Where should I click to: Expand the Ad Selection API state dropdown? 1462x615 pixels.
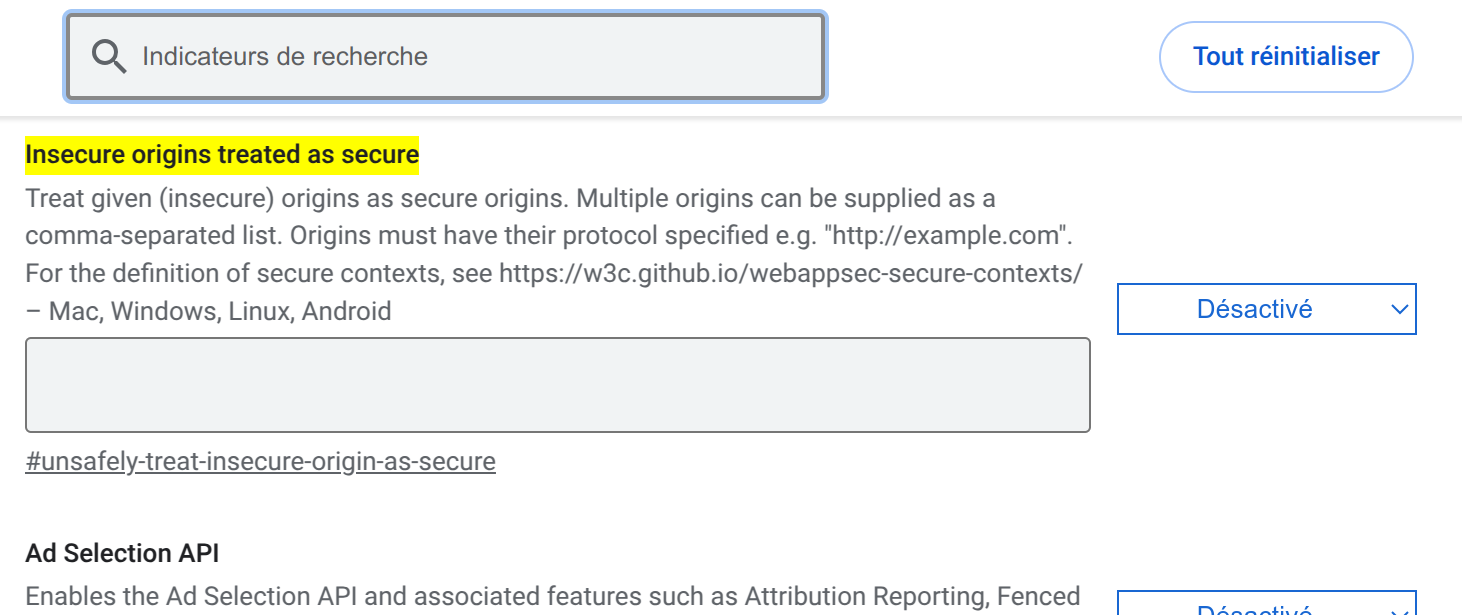tap(1266, 603)
